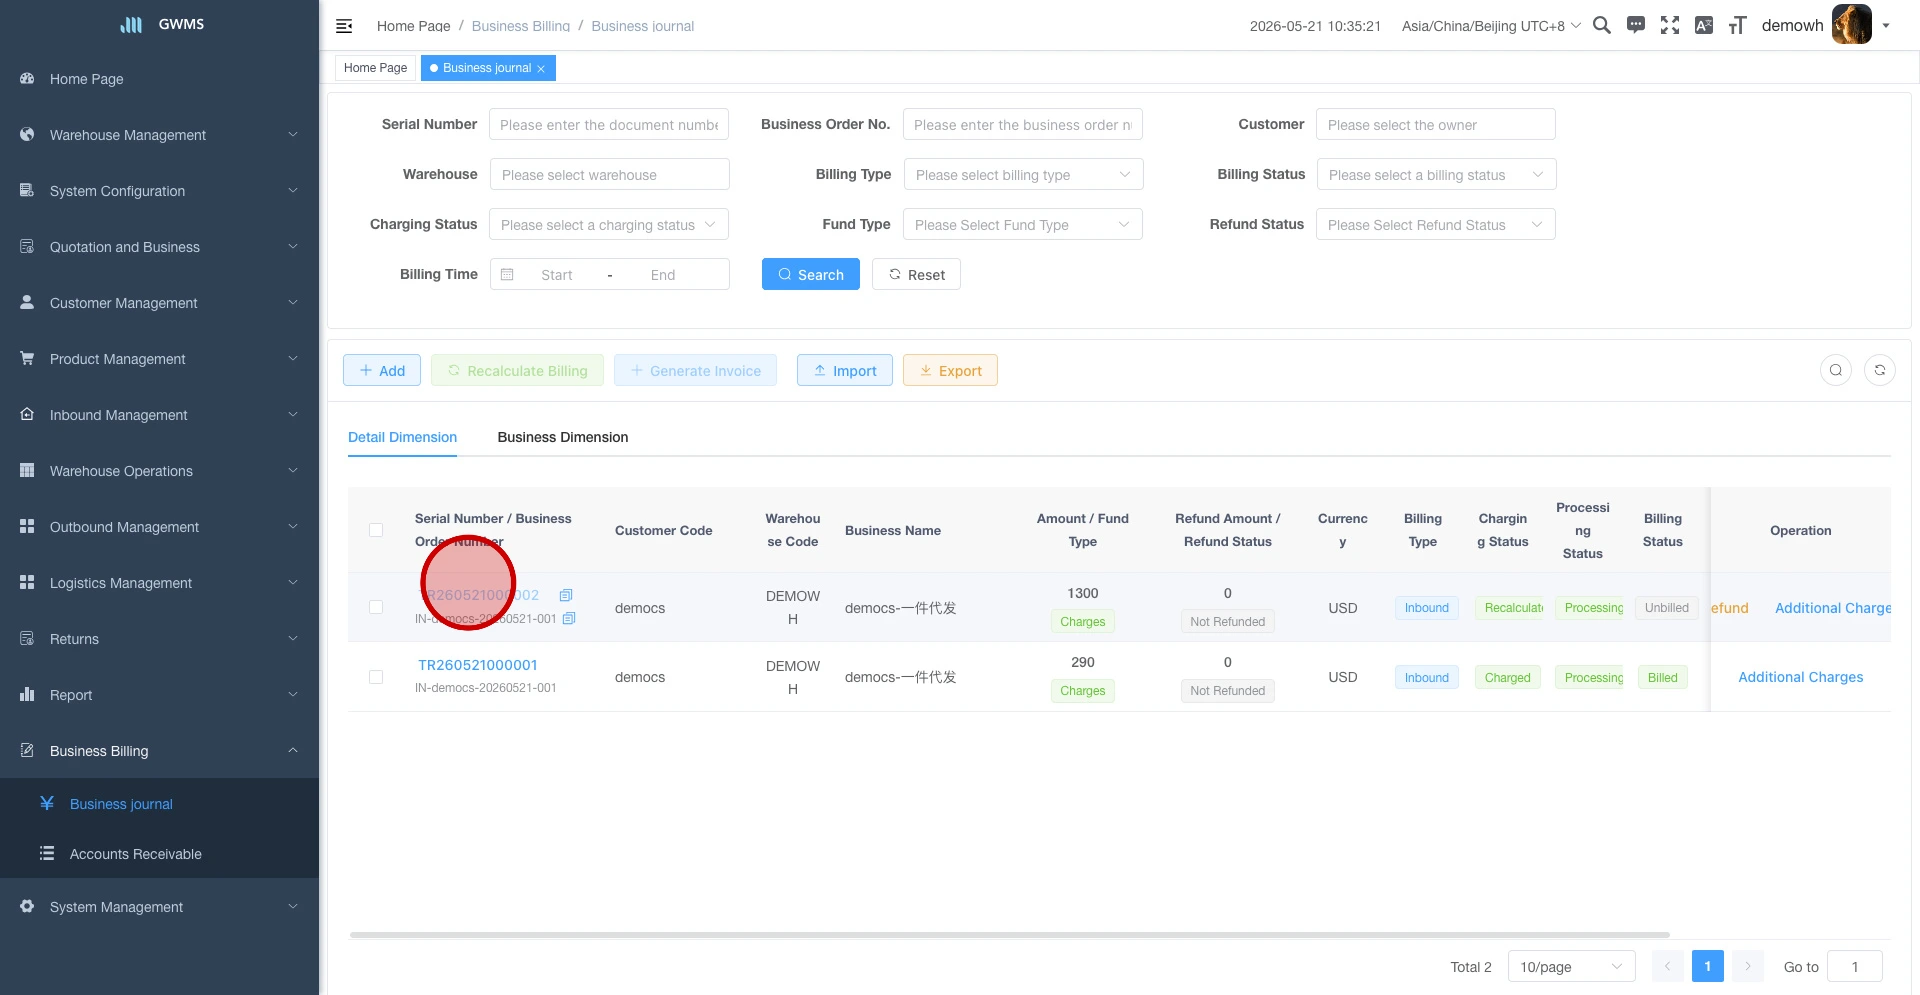This screenshot has height=995, width=1920.
Task: Open the font size icon
Action: point(1738,25)
